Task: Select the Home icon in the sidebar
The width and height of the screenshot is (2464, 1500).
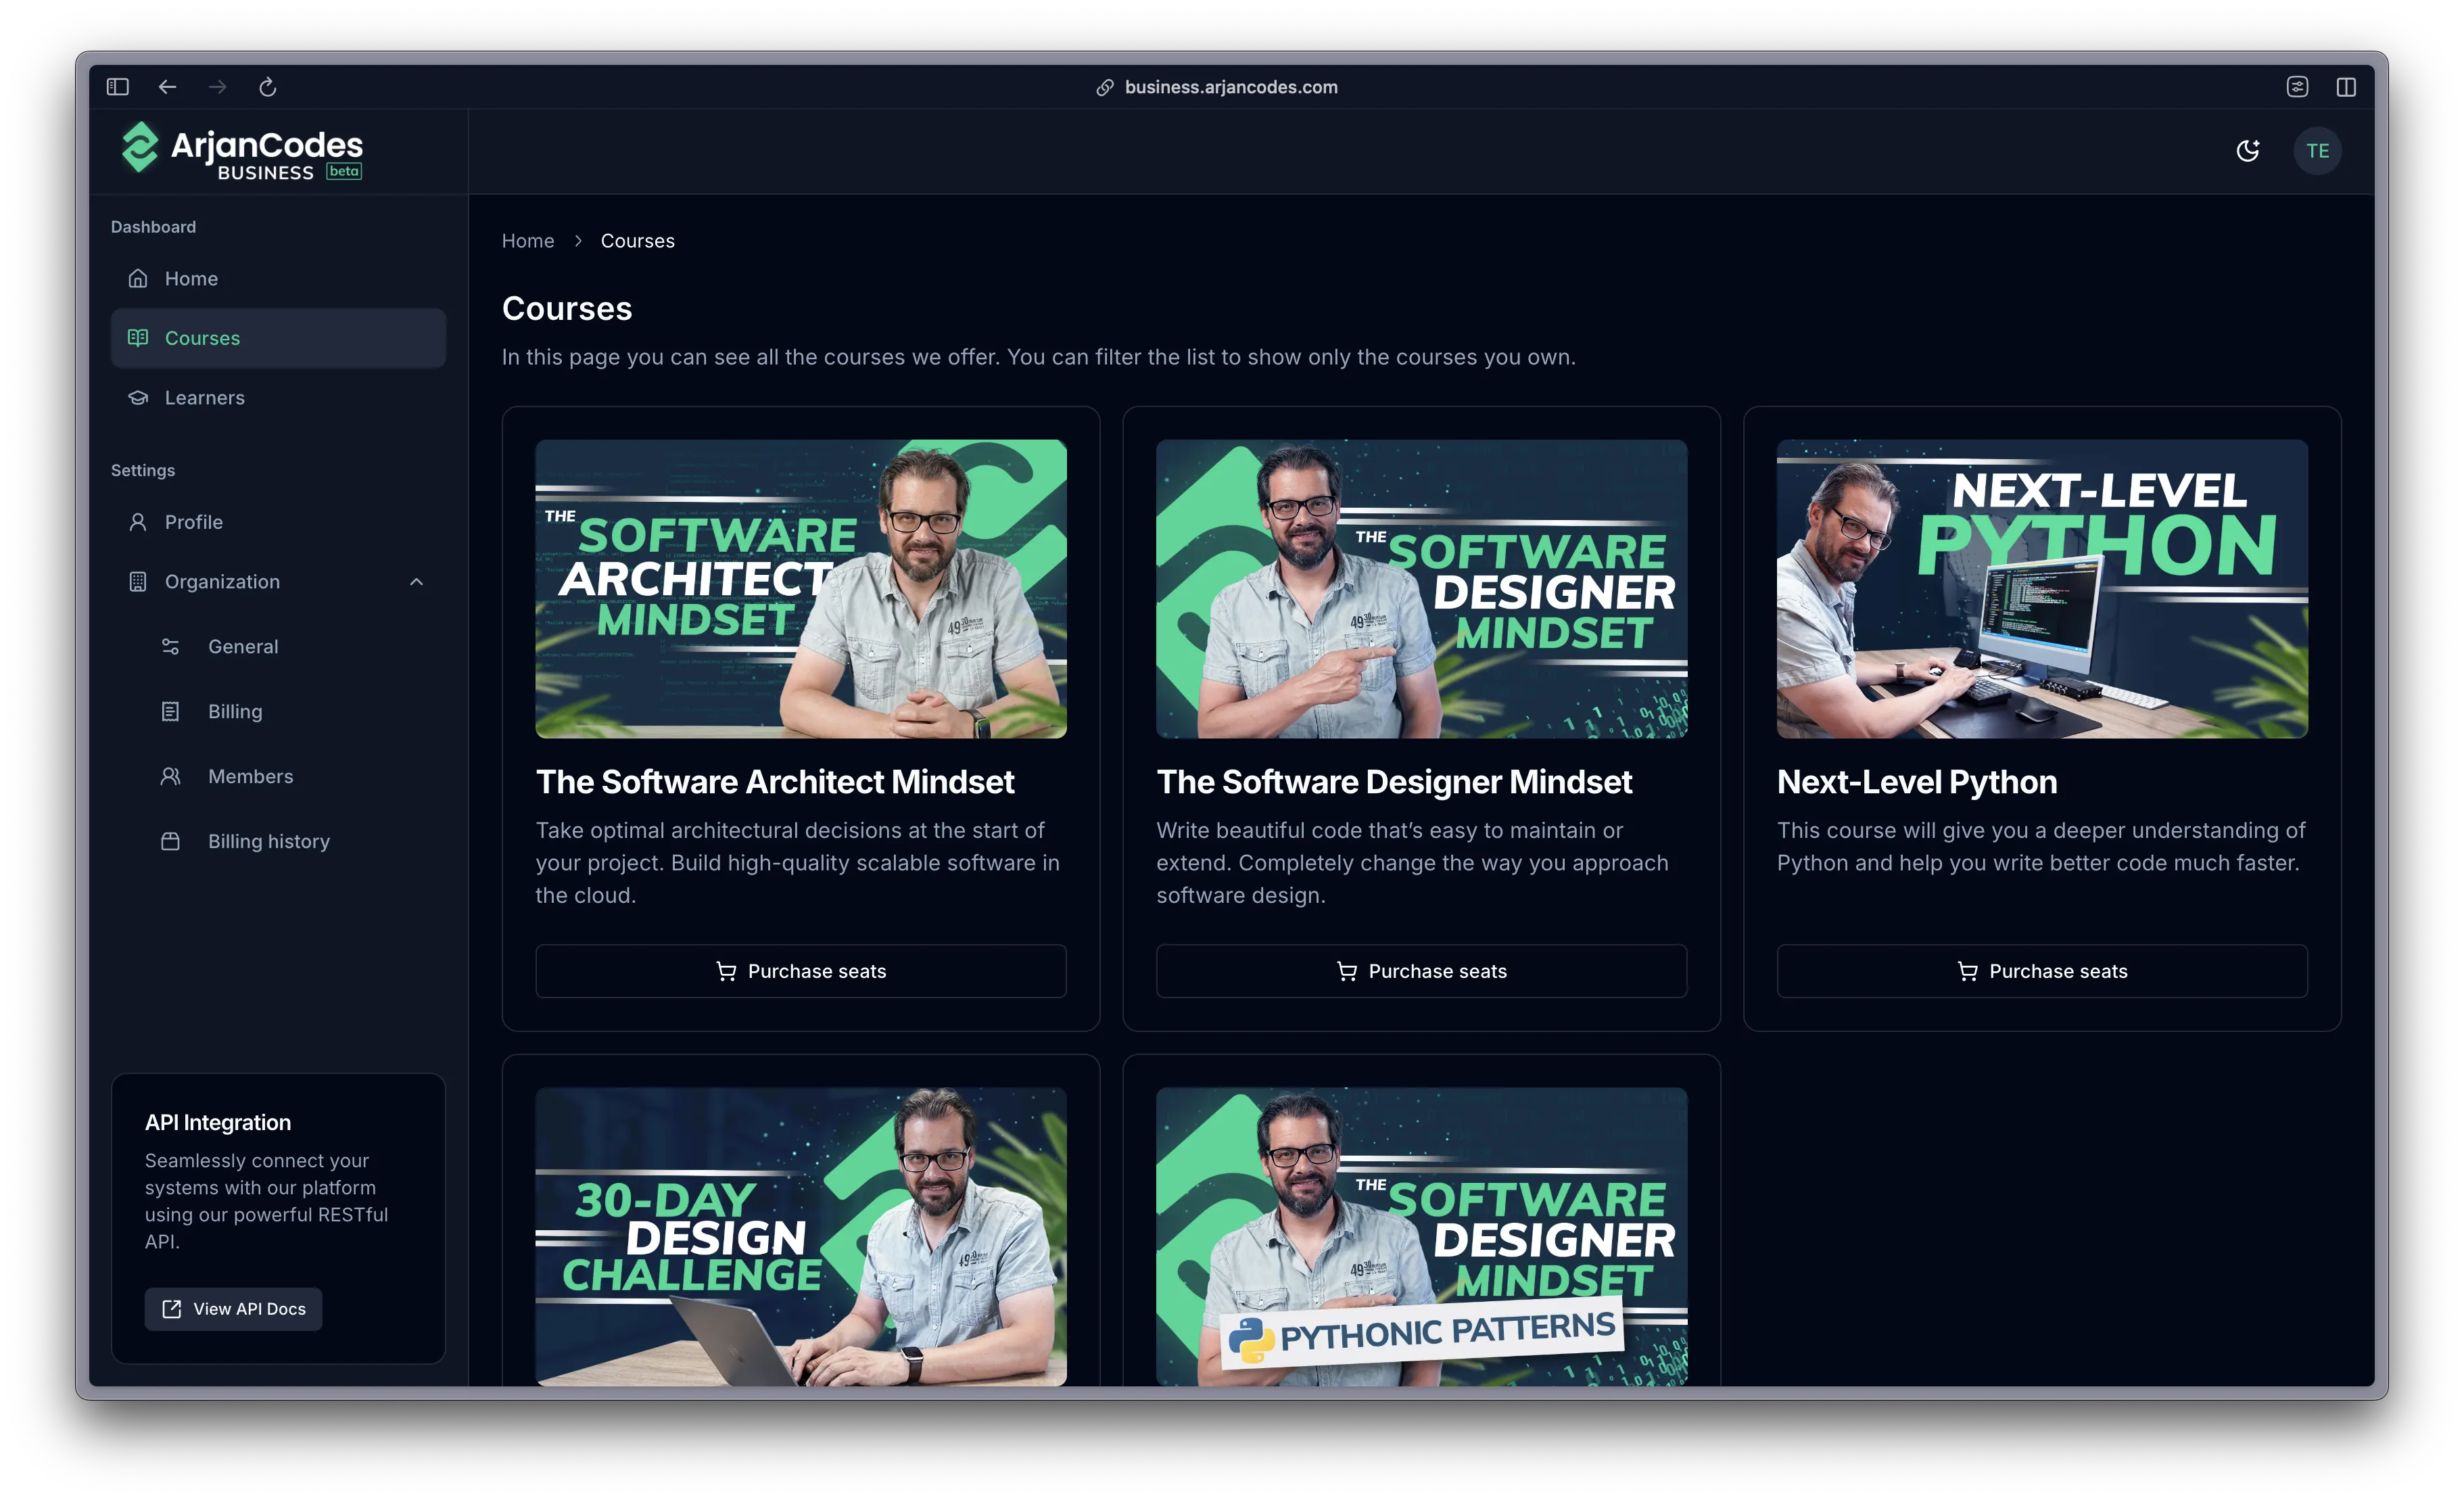Action: coord(139,278)
